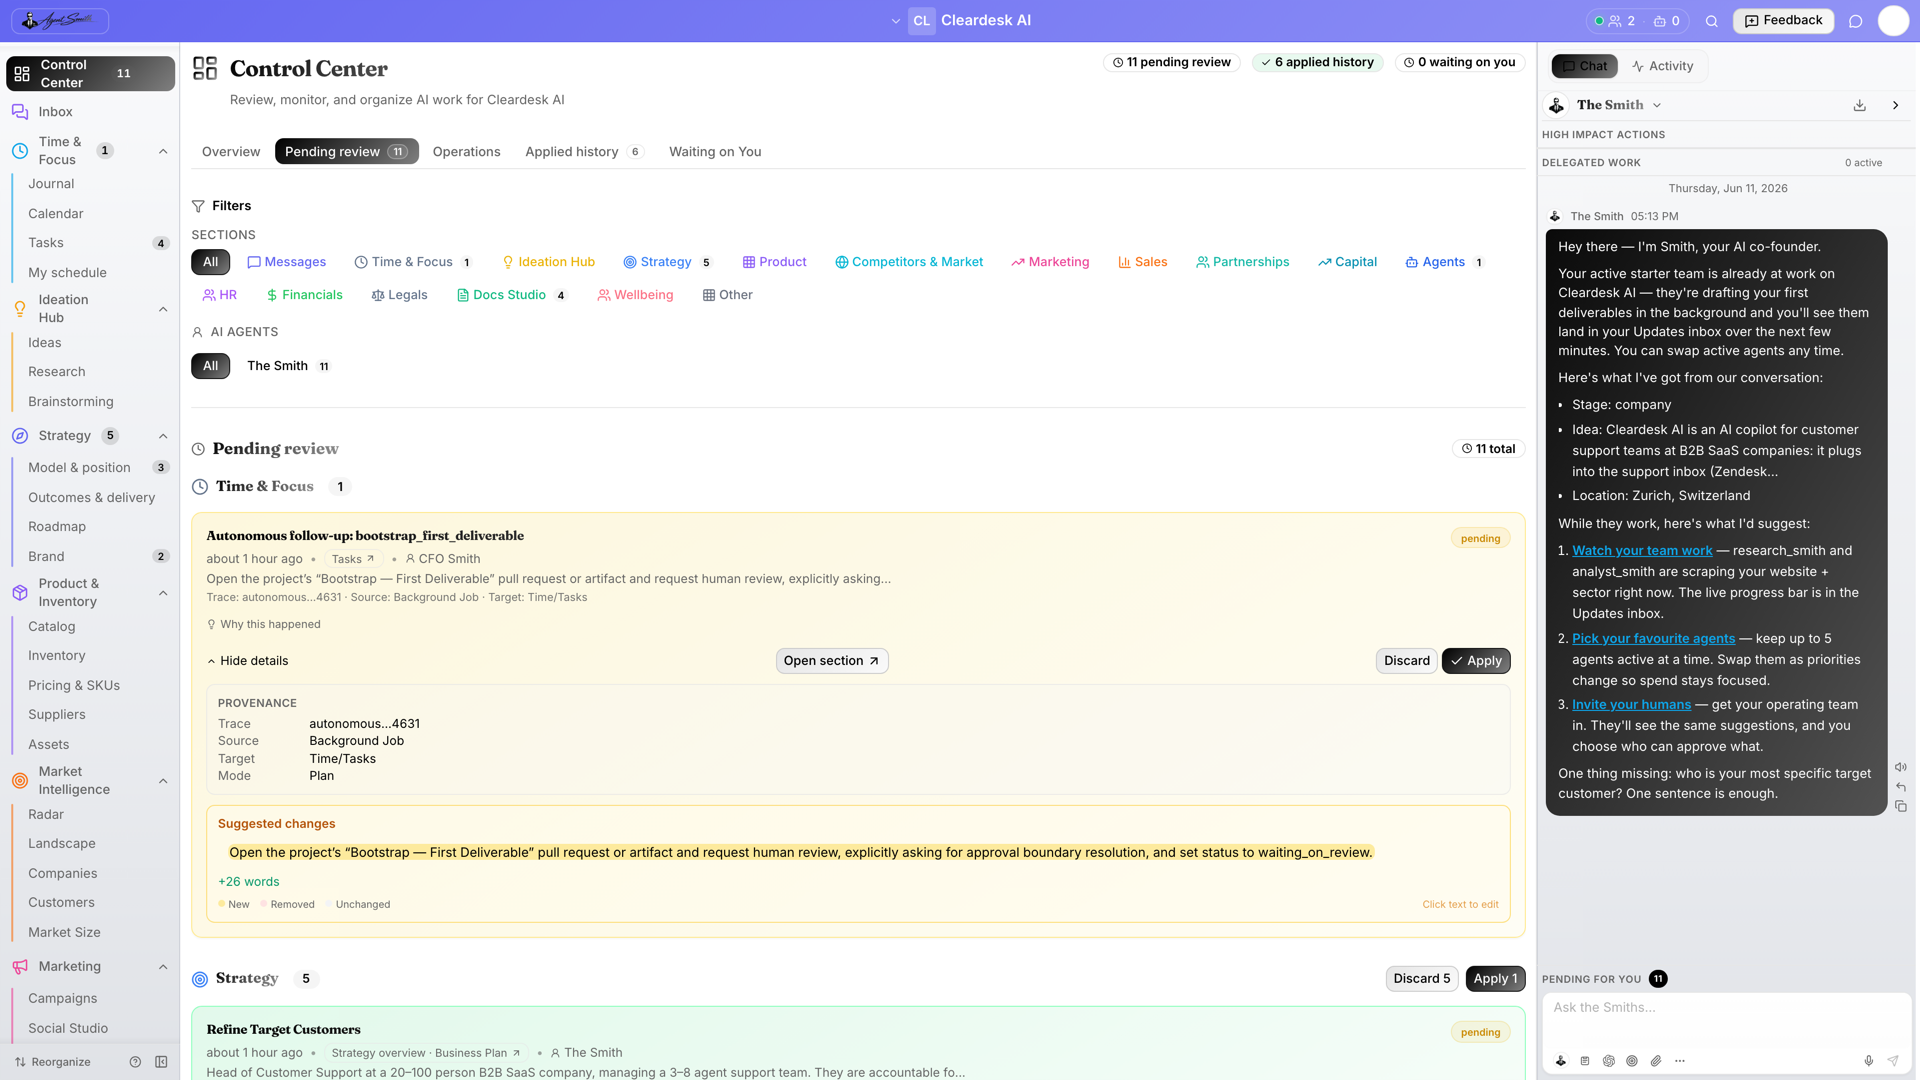This screenshot has height=1080, width=1920.
Task: Click the AI model swirl icon in chat input
Action: [x=1609, y=1061]
